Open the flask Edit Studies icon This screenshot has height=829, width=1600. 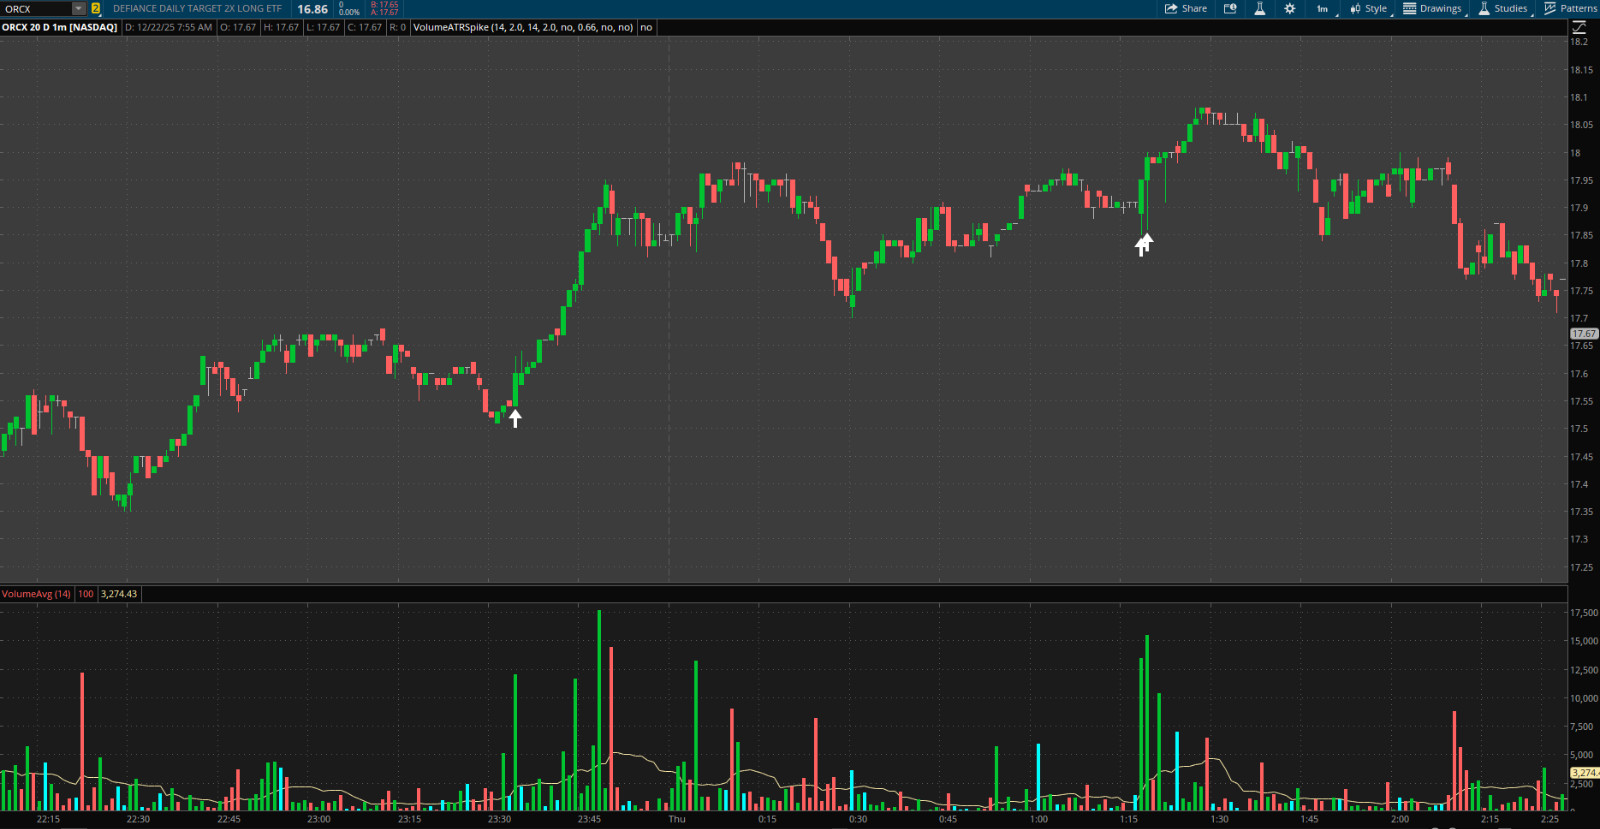[x=1260, y=8]
